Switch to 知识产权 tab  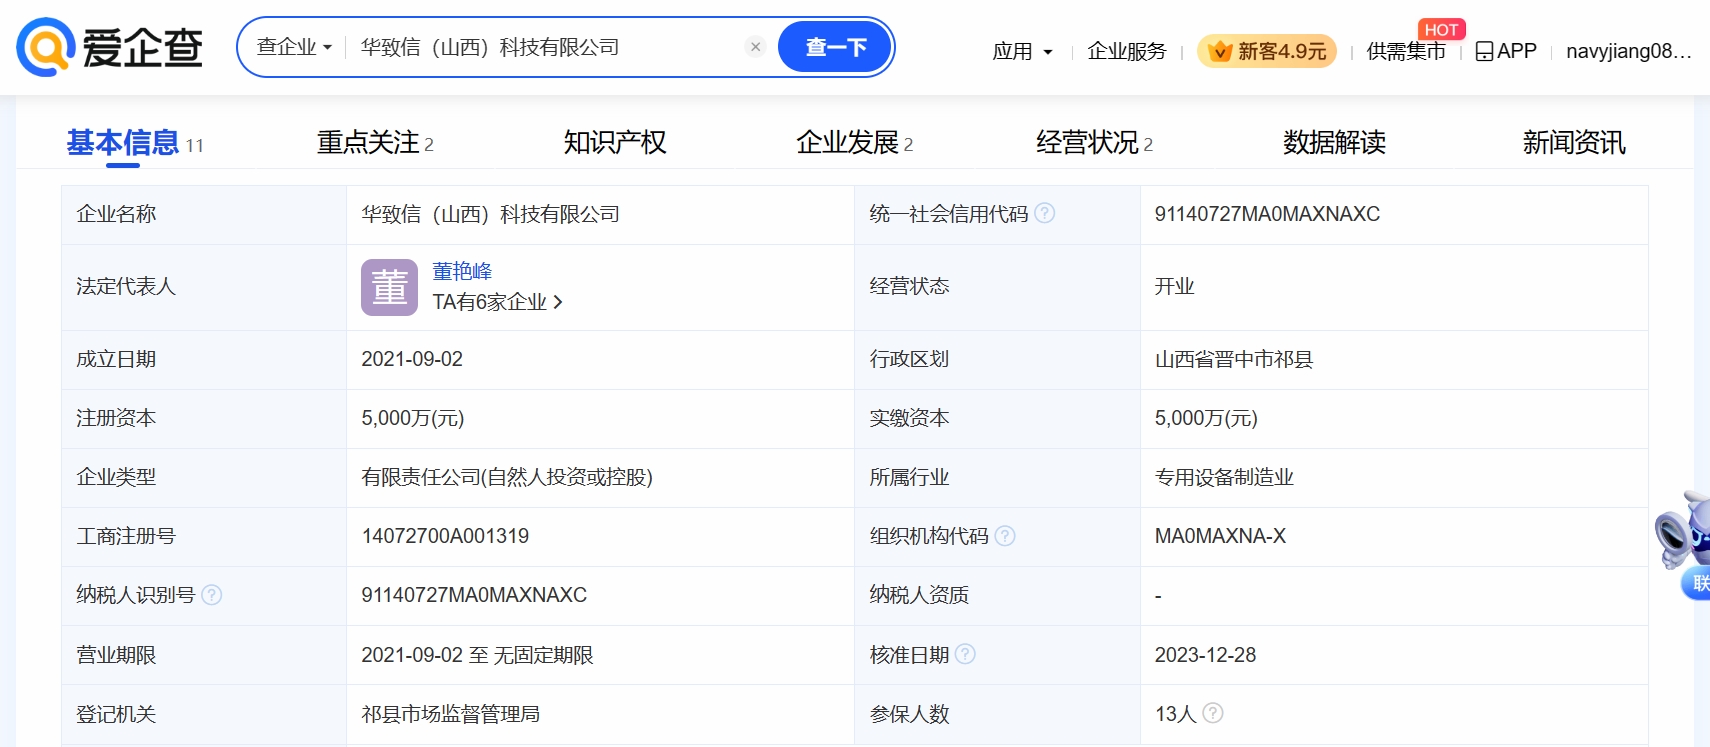(x=615, y=143)
